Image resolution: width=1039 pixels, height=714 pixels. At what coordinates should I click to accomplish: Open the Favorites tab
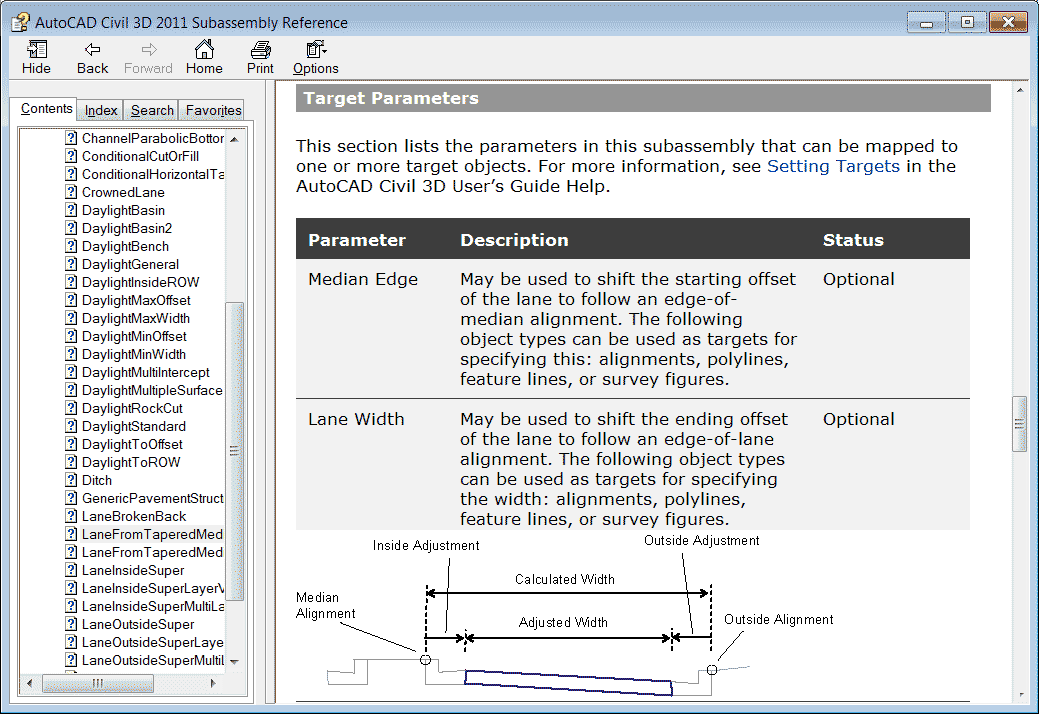point(211,110)
